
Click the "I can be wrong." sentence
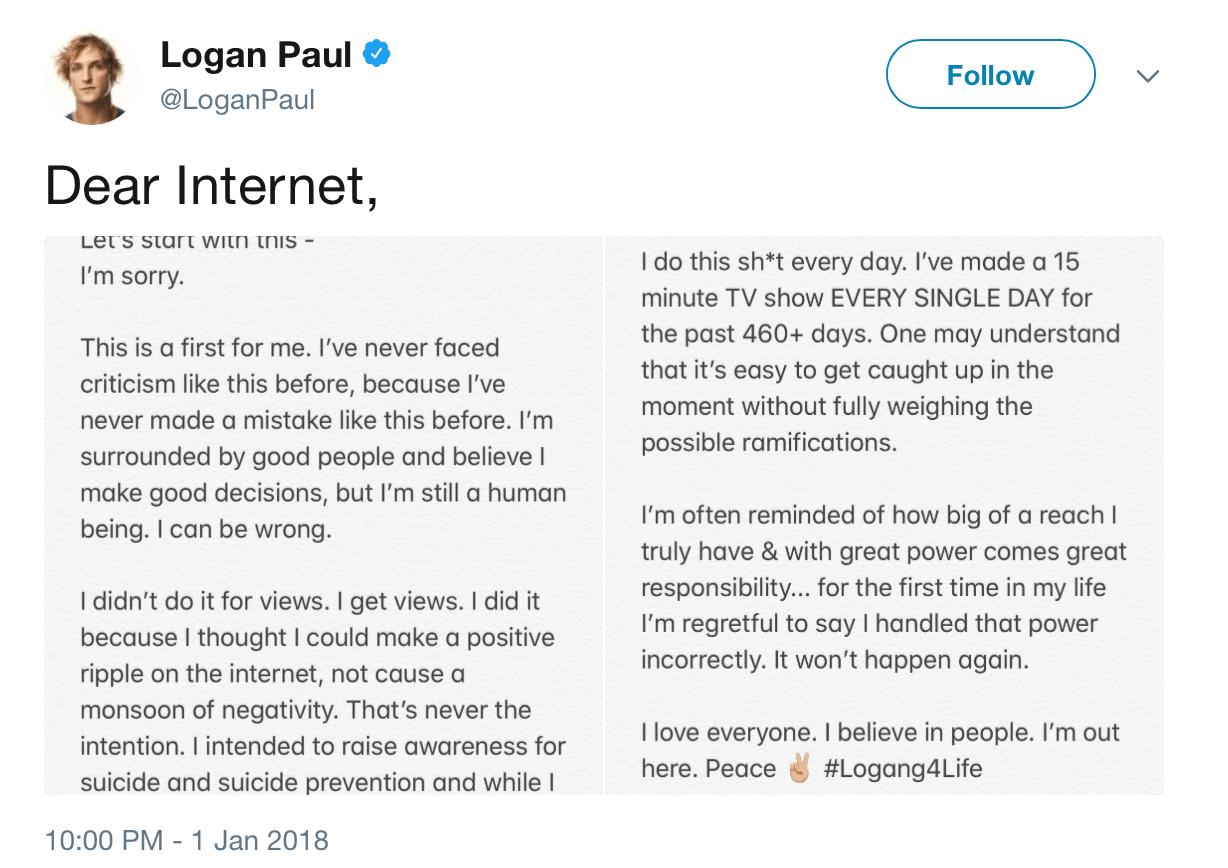click(244, 529)
